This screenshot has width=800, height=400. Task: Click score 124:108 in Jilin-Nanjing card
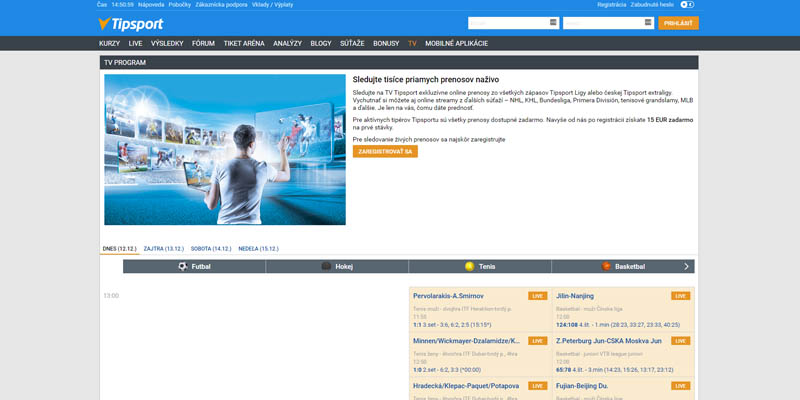tap(567, 324)
